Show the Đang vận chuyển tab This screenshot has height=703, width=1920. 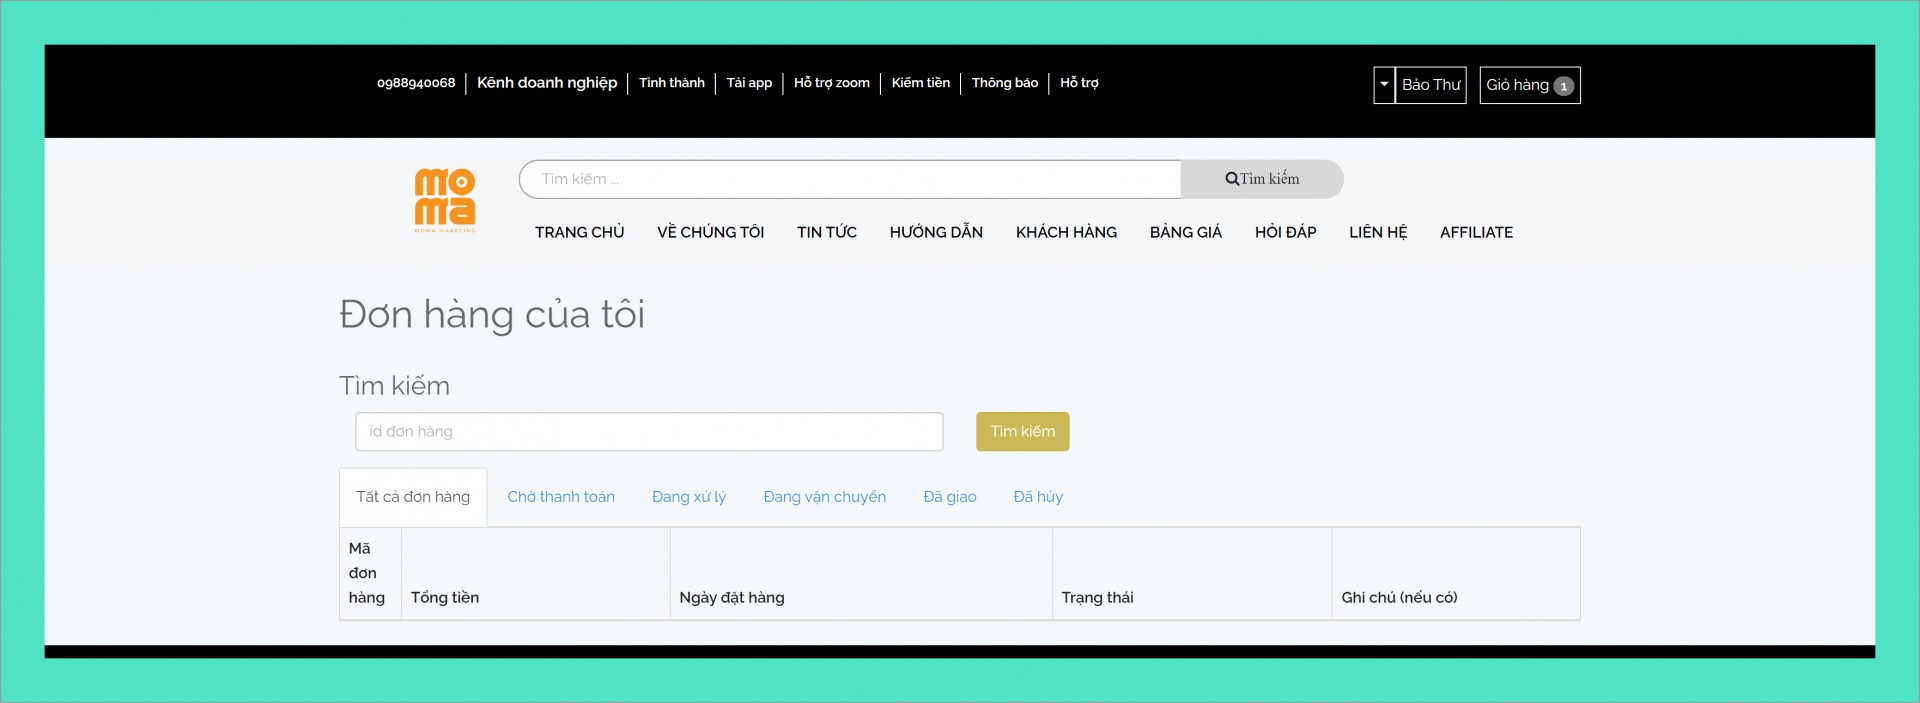click(824, 497)
